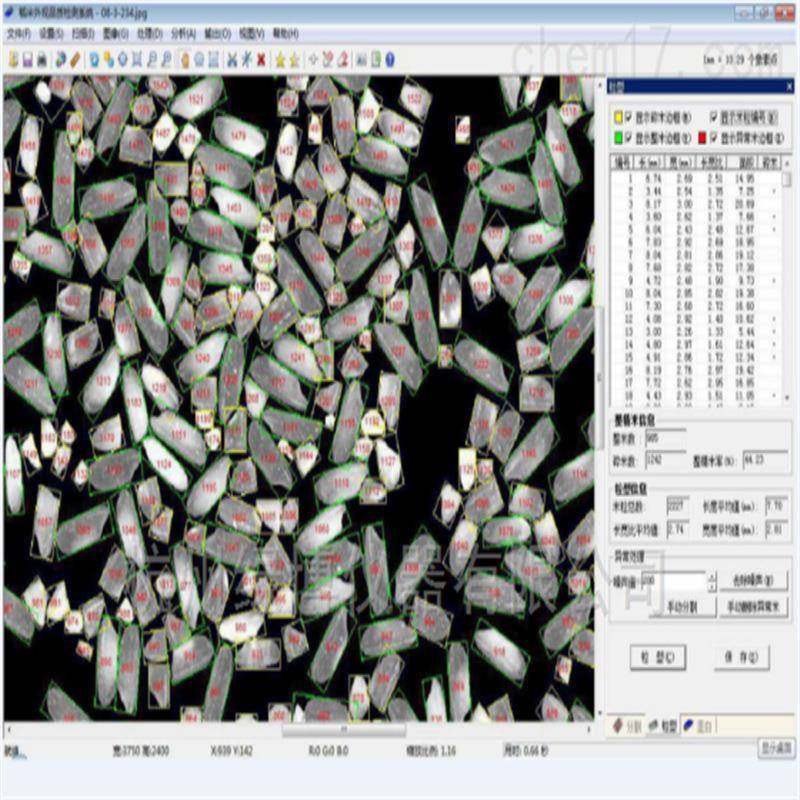Click the multicolored globe toolbar icon
800x800 pixels.
[60, 60]
